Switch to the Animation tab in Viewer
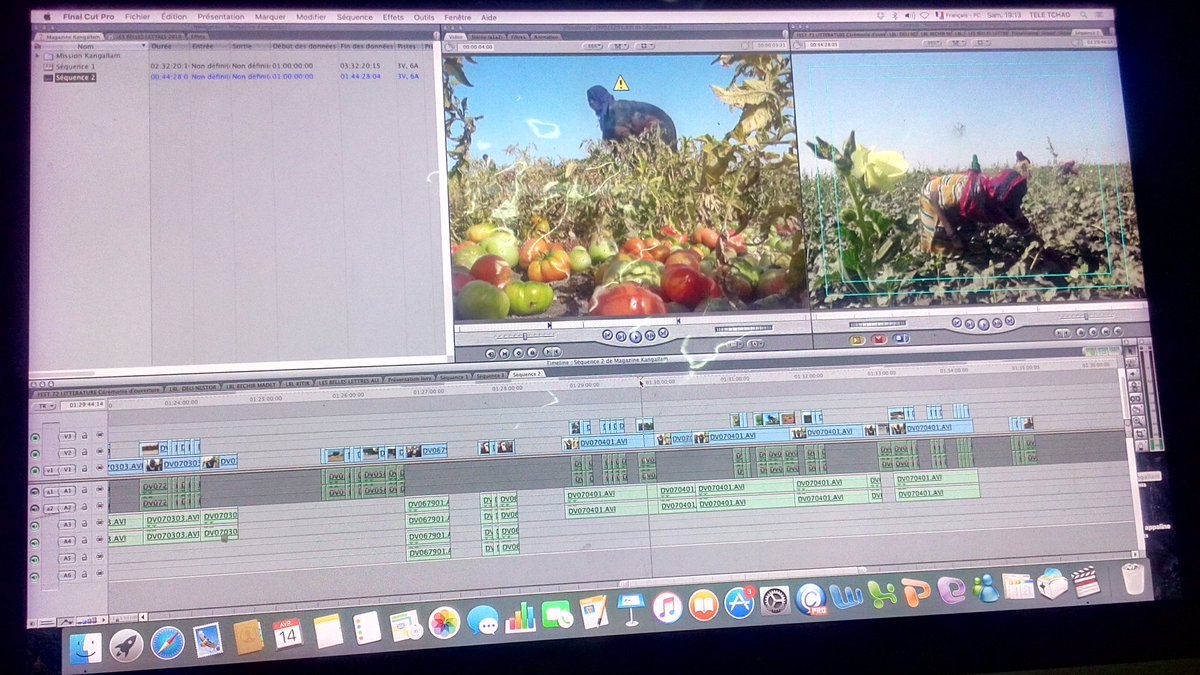The image size is (1200, 675). (x=547, y=37)
